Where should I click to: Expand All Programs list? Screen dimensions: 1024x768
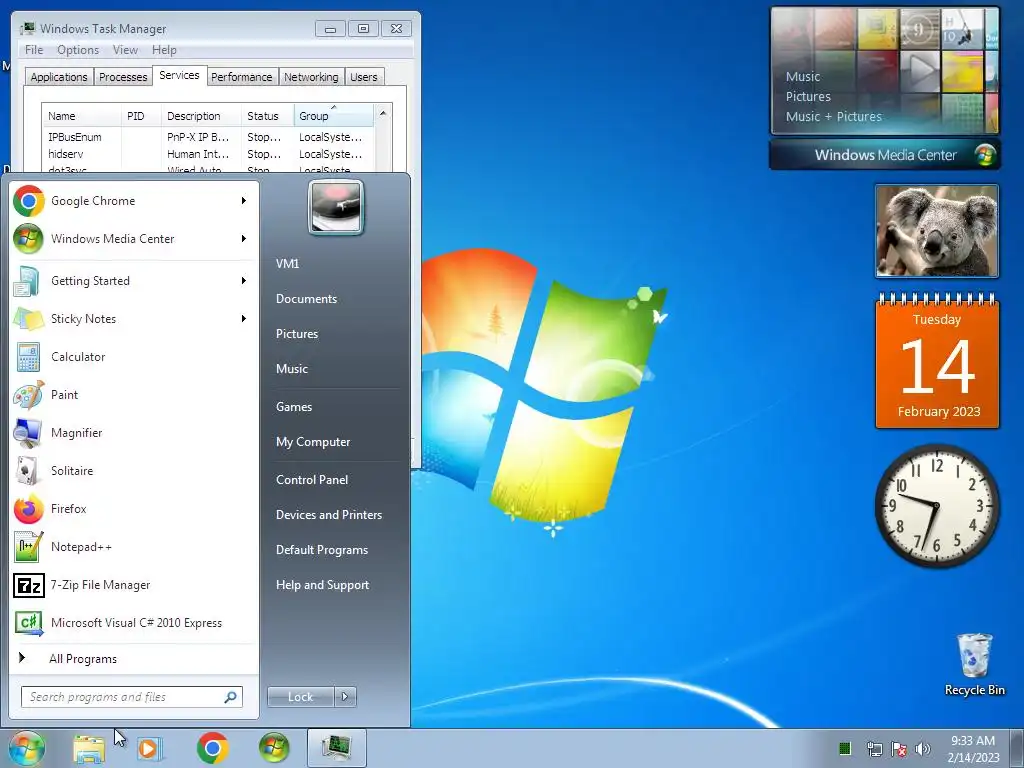click(83, 659)
